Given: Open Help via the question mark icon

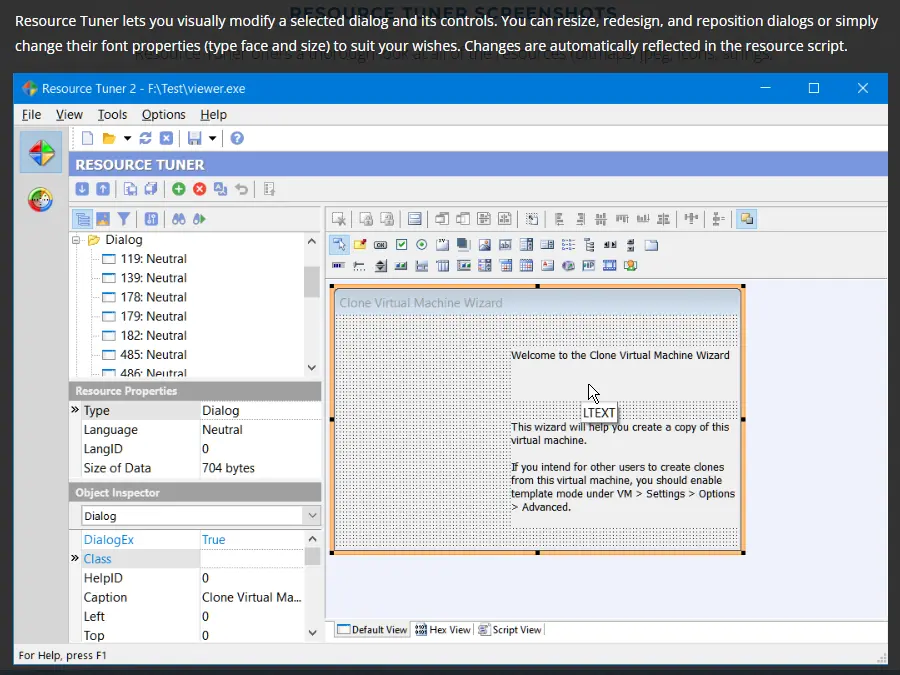Looking at the screenshot, I should pos(237,138).
